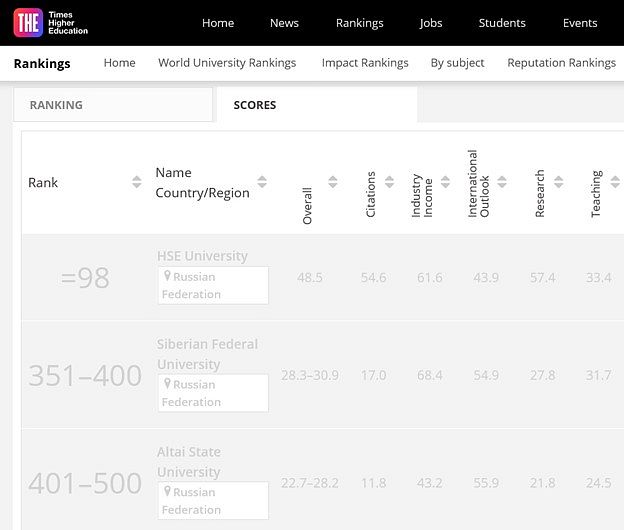Sort by International Outlook arrows

(x=502, y=182)
